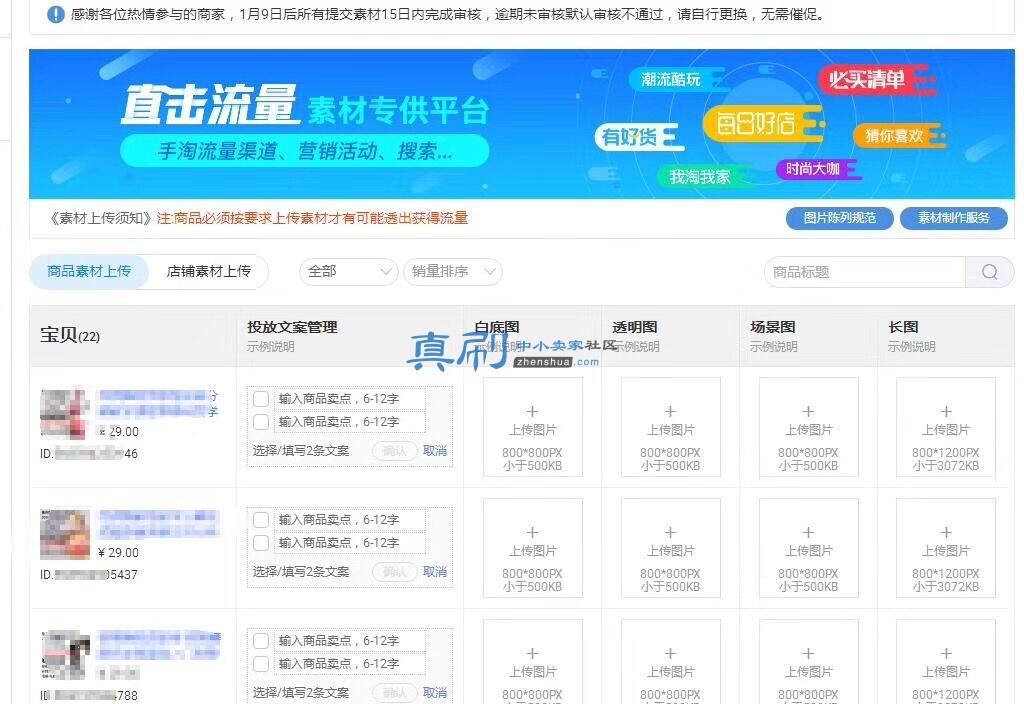Upload 场景图 image for item ID ending 5437
Viewport: 1024px width, 704px height.
pos(808,548)
